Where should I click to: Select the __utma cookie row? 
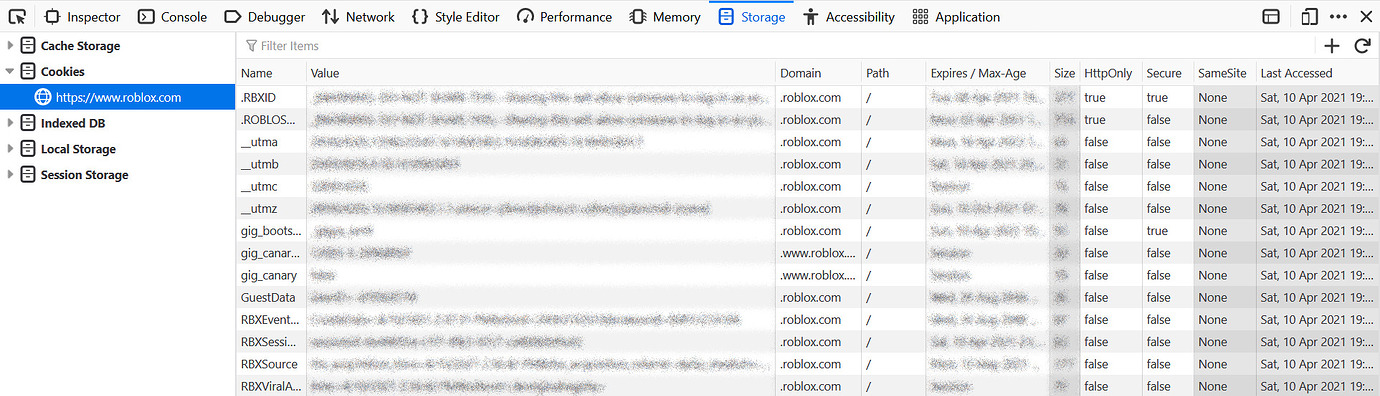[x=808, y=142]
